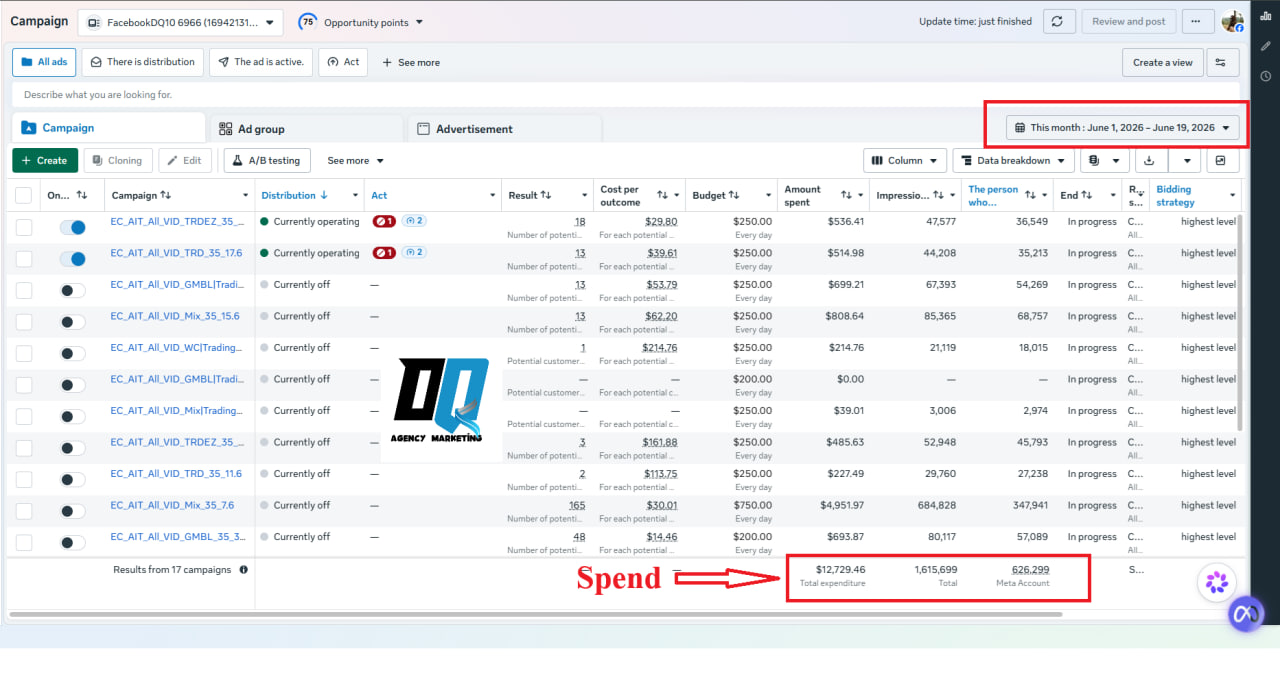The width and height of the screenshot is (1280, 673).
Task: Switch to the Advertisement tab
Action: point(504,129)
